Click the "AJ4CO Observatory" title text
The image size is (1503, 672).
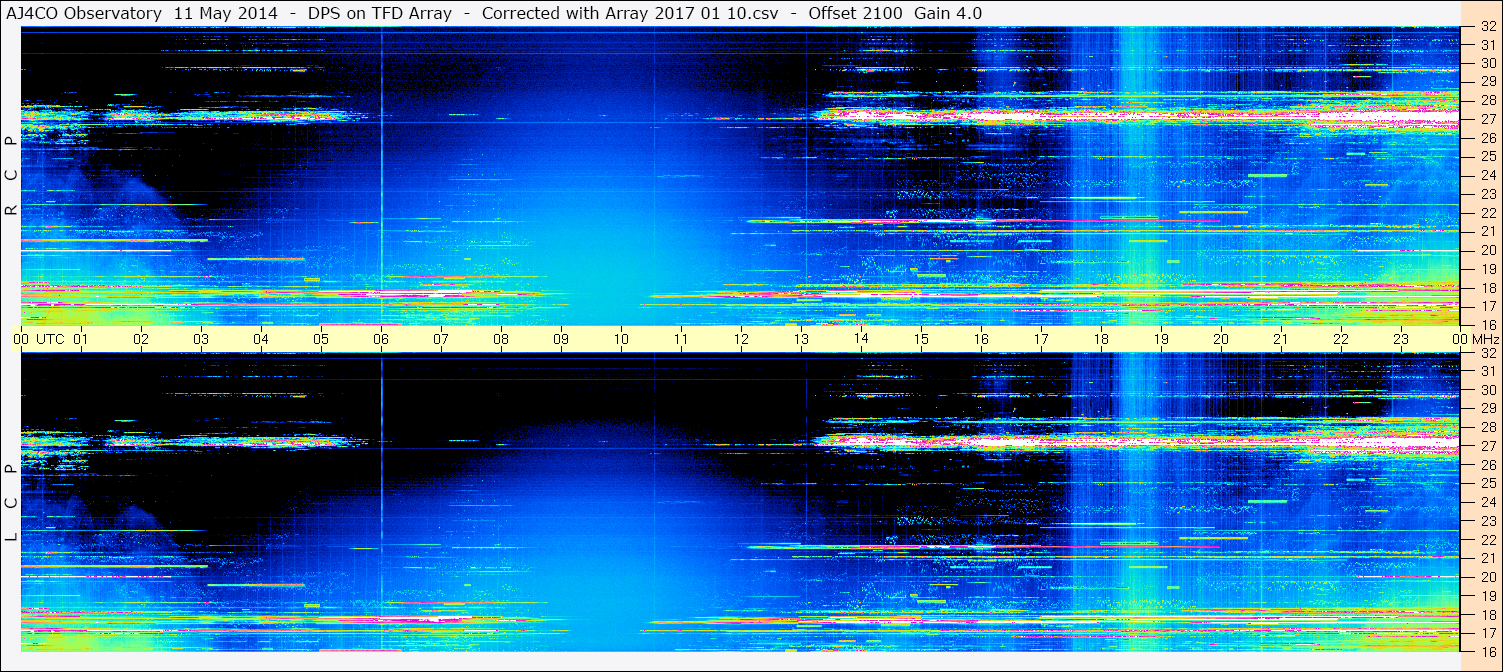(x=84, y=14)
